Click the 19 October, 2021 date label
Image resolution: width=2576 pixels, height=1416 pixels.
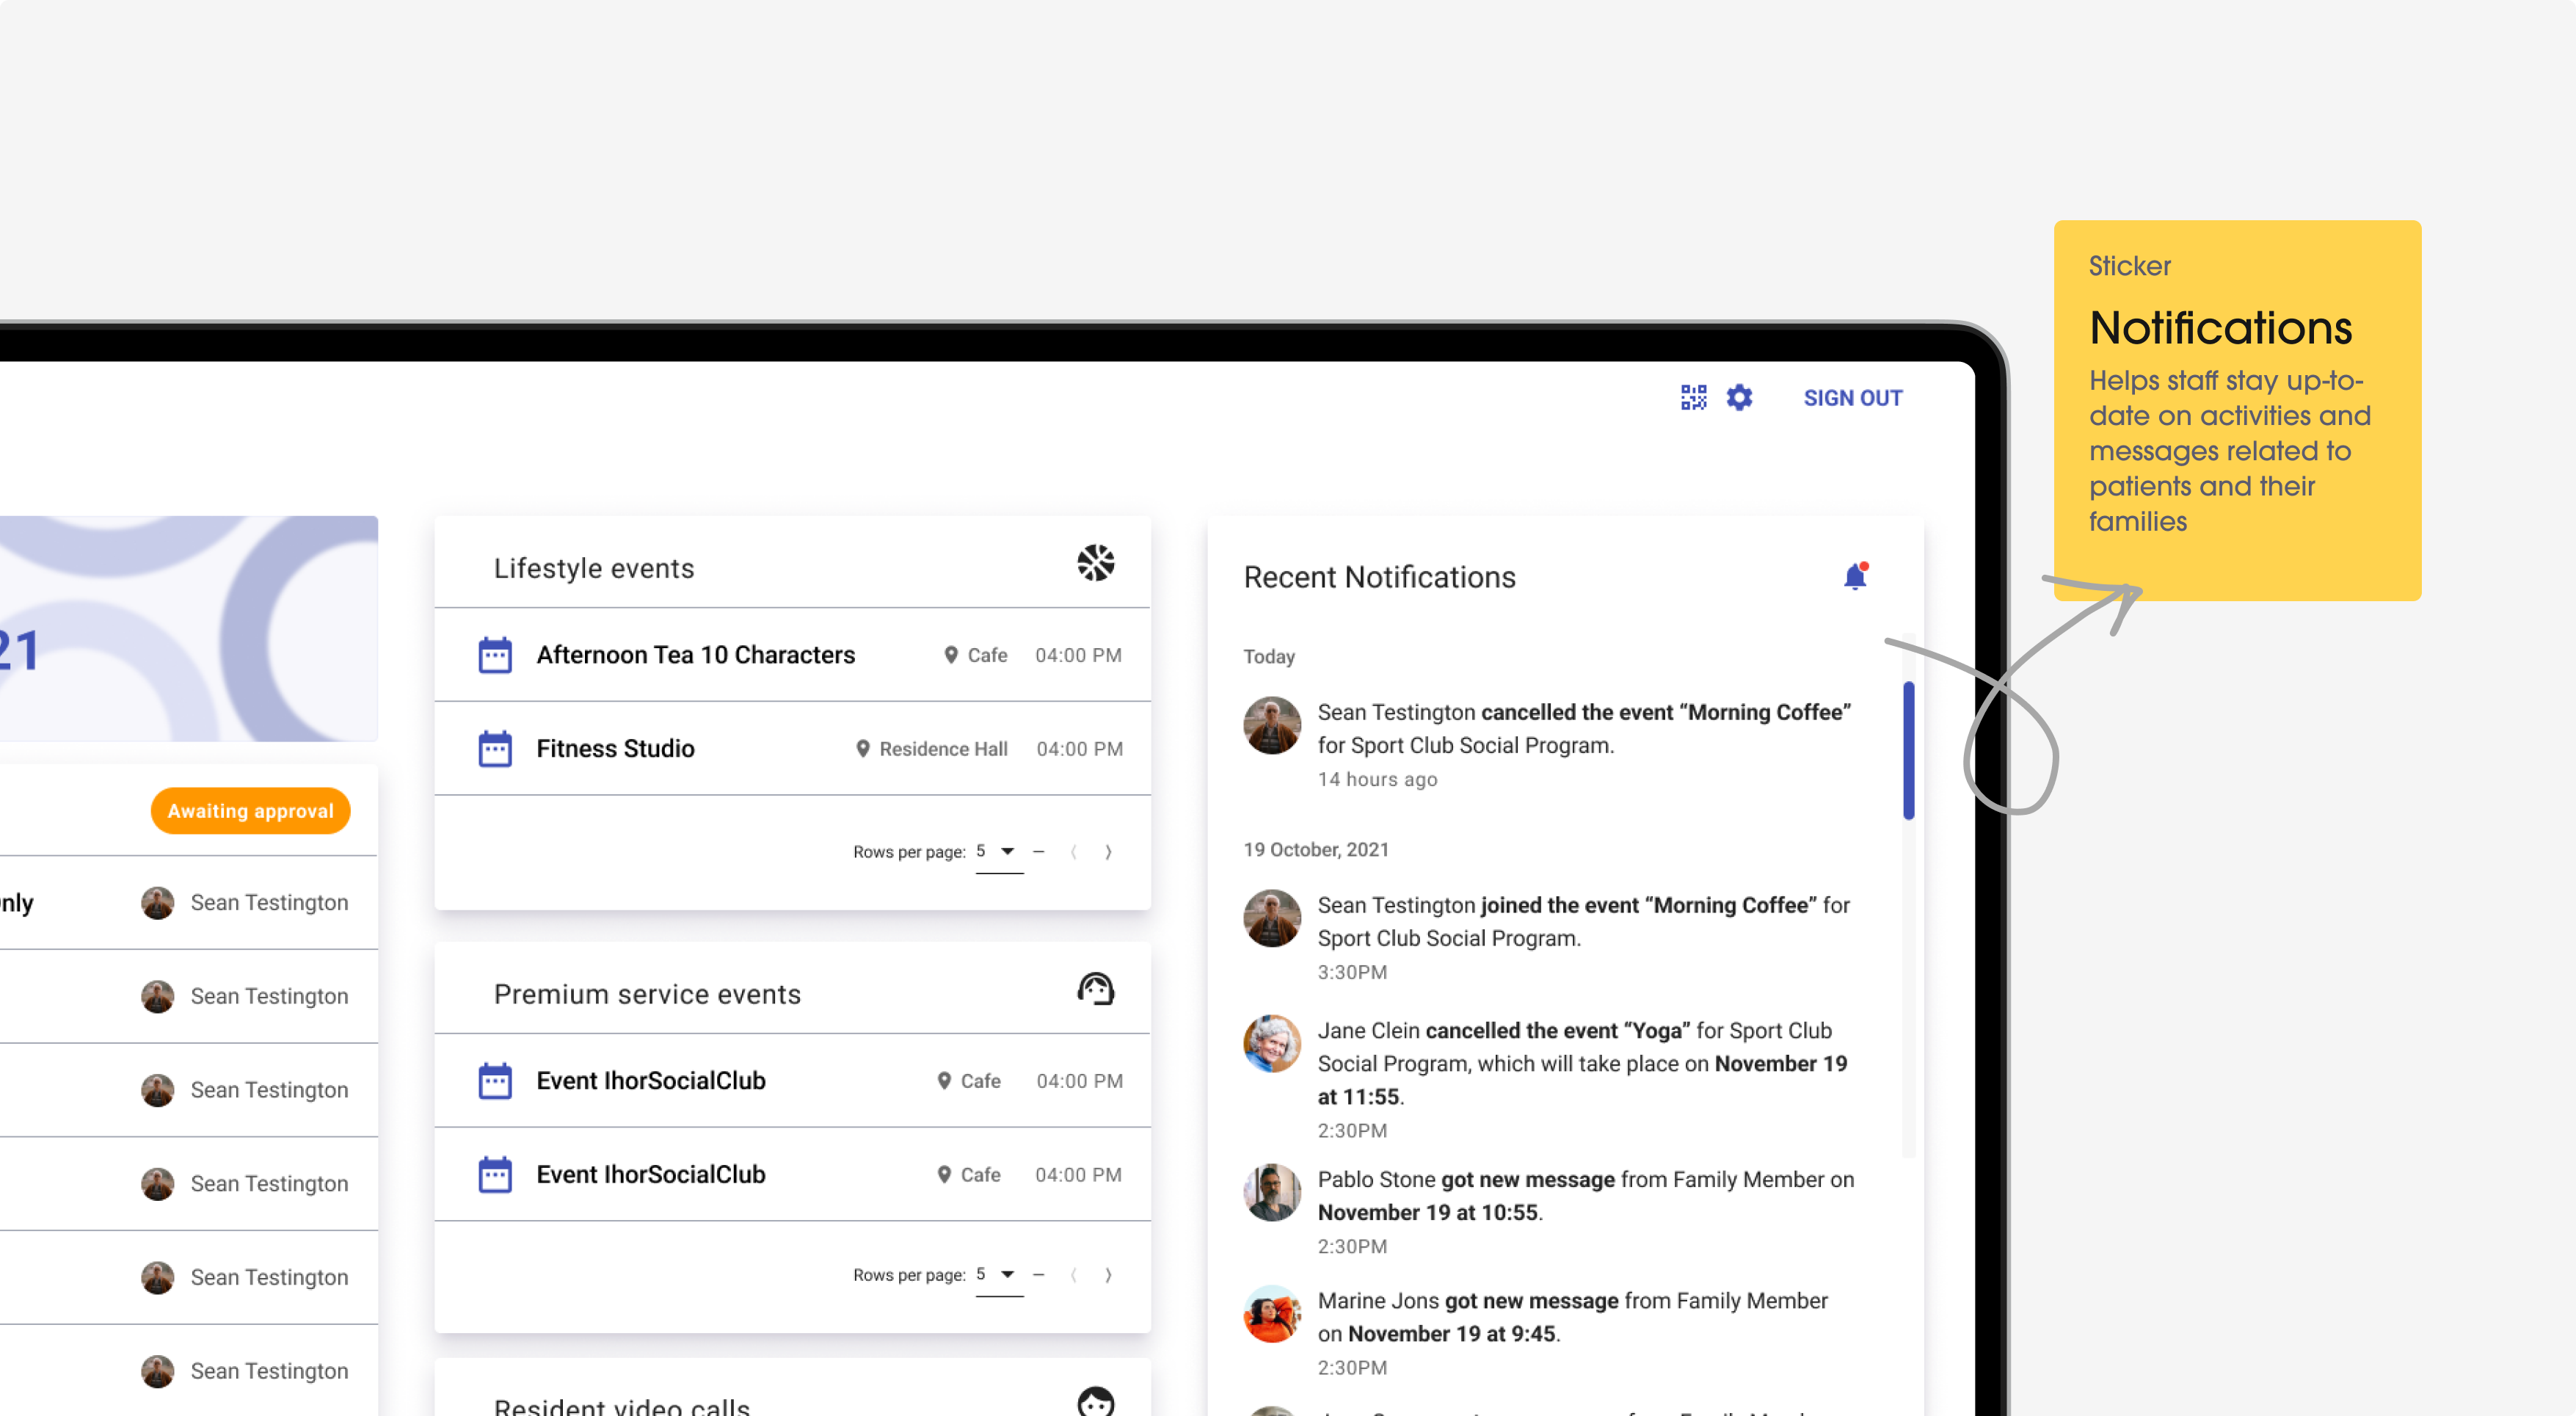pos(1316,849)
